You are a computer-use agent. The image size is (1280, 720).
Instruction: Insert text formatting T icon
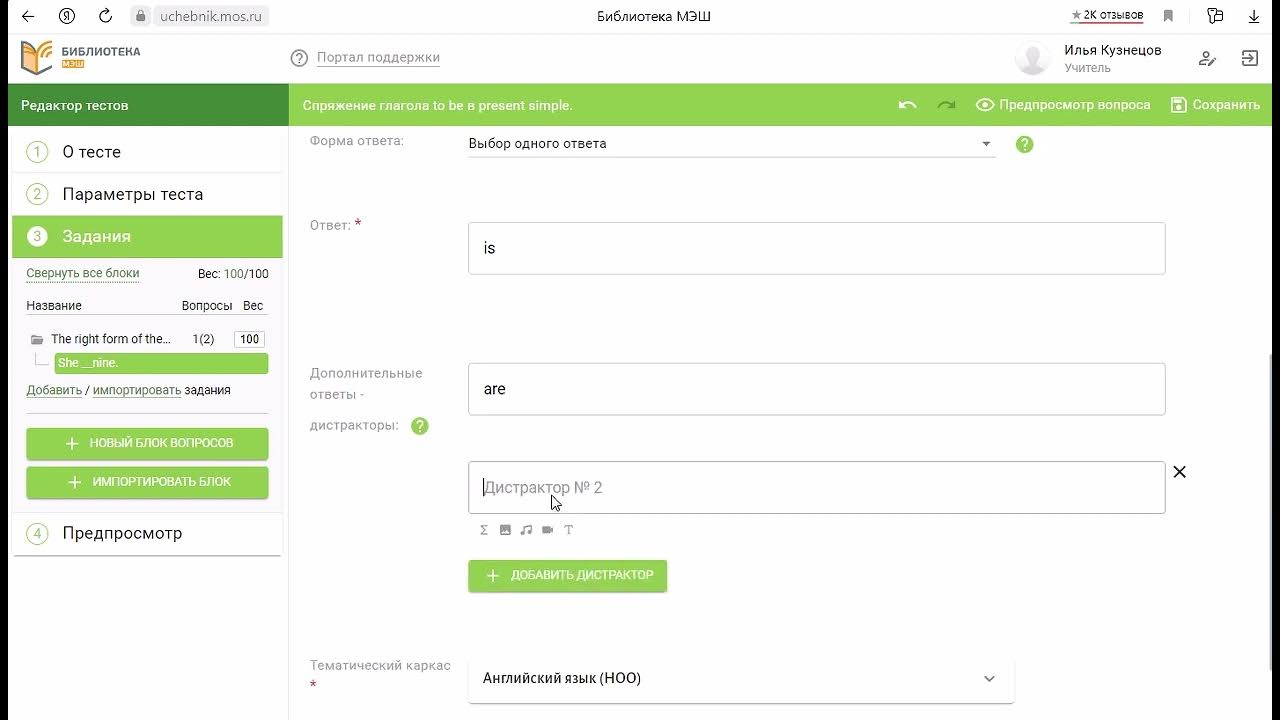tap(568, 530)
